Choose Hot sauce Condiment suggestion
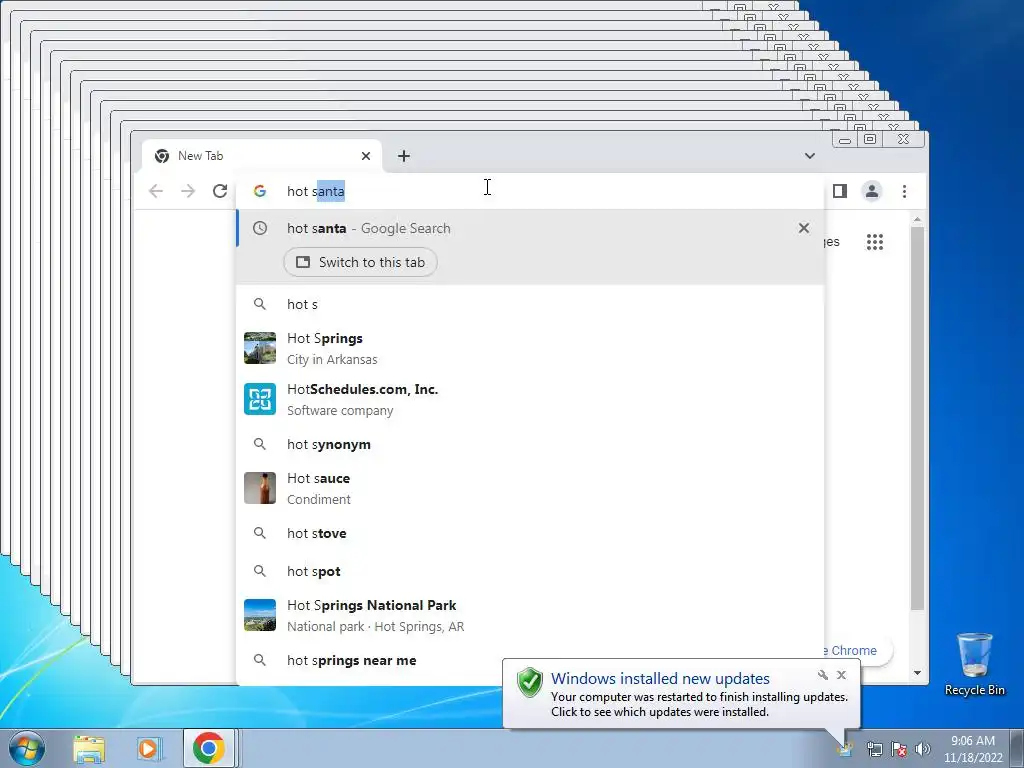 click(x=530, y=488)
